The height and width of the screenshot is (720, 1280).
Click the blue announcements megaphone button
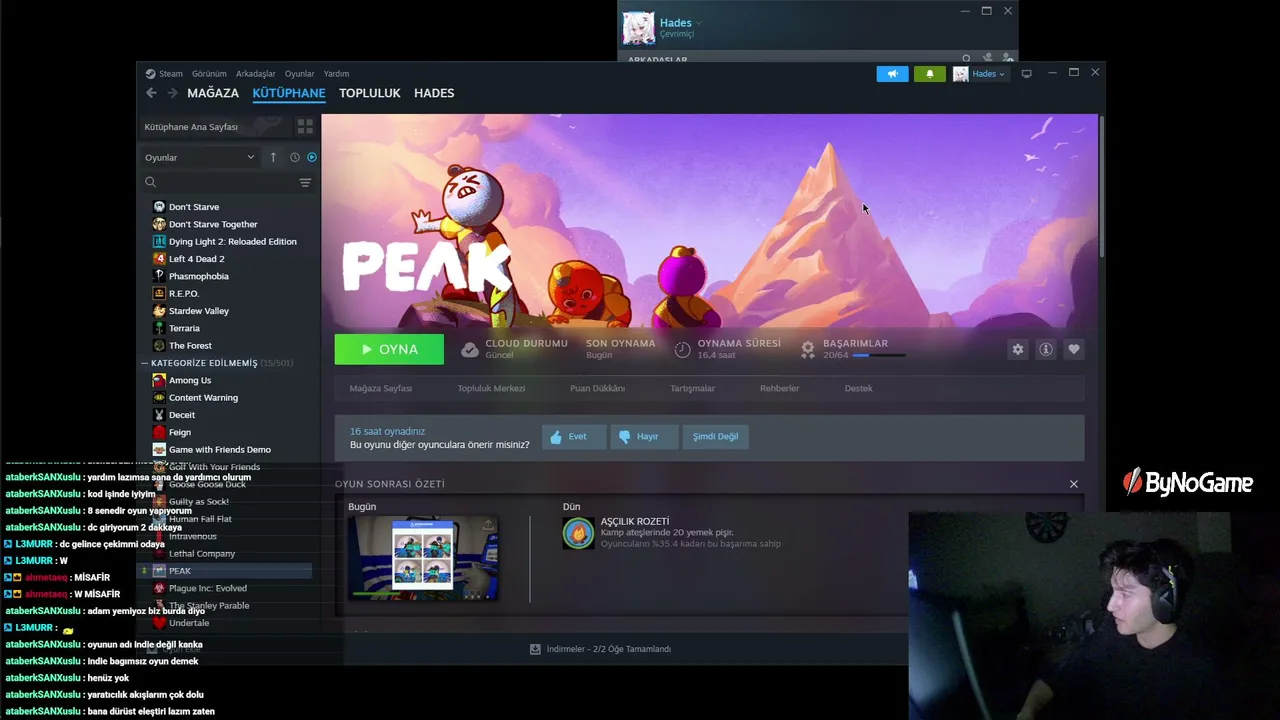point(892,74)
